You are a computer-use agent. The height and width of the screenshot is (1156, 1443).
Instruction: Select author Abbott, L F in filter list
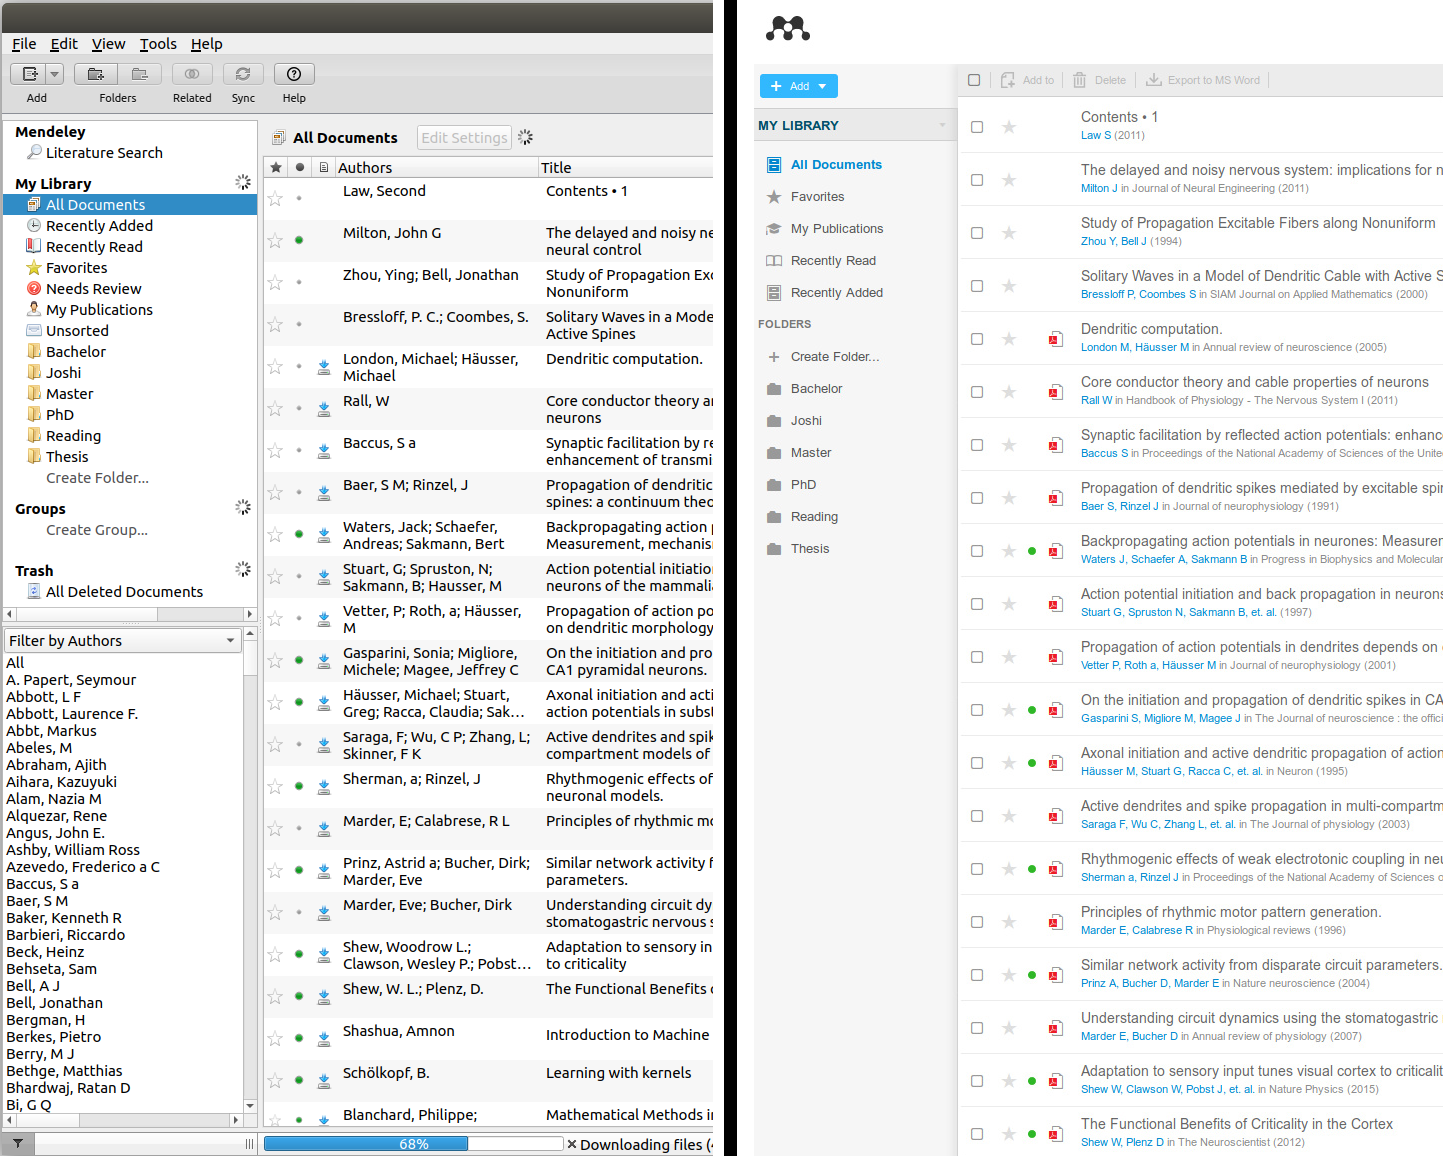pyautogui.click(x=43, y=697)
